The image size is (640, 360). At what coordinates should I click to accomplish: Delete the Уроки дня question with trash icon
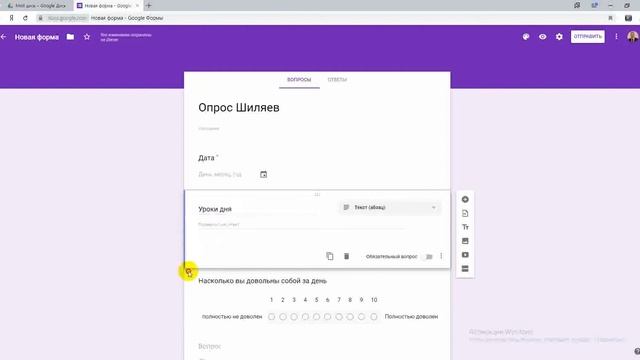click(x=346, y=256)
